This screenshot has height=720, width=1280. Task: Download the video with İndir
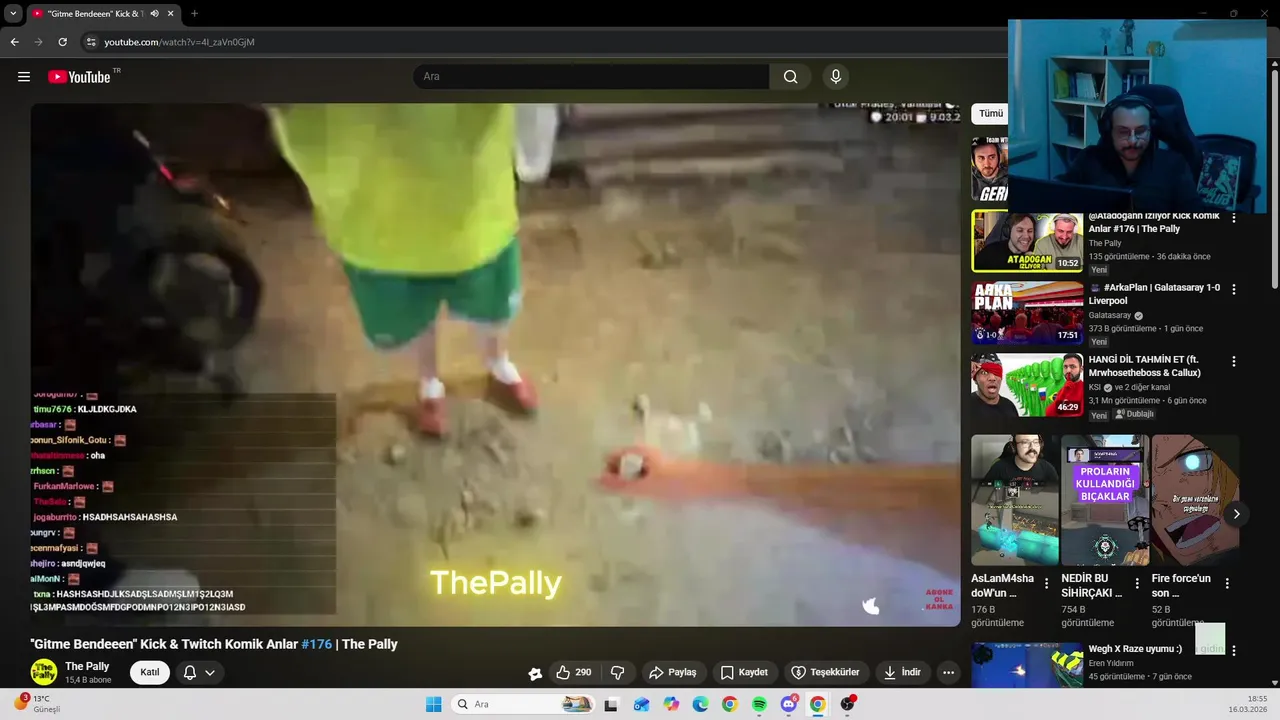(902, 673)
